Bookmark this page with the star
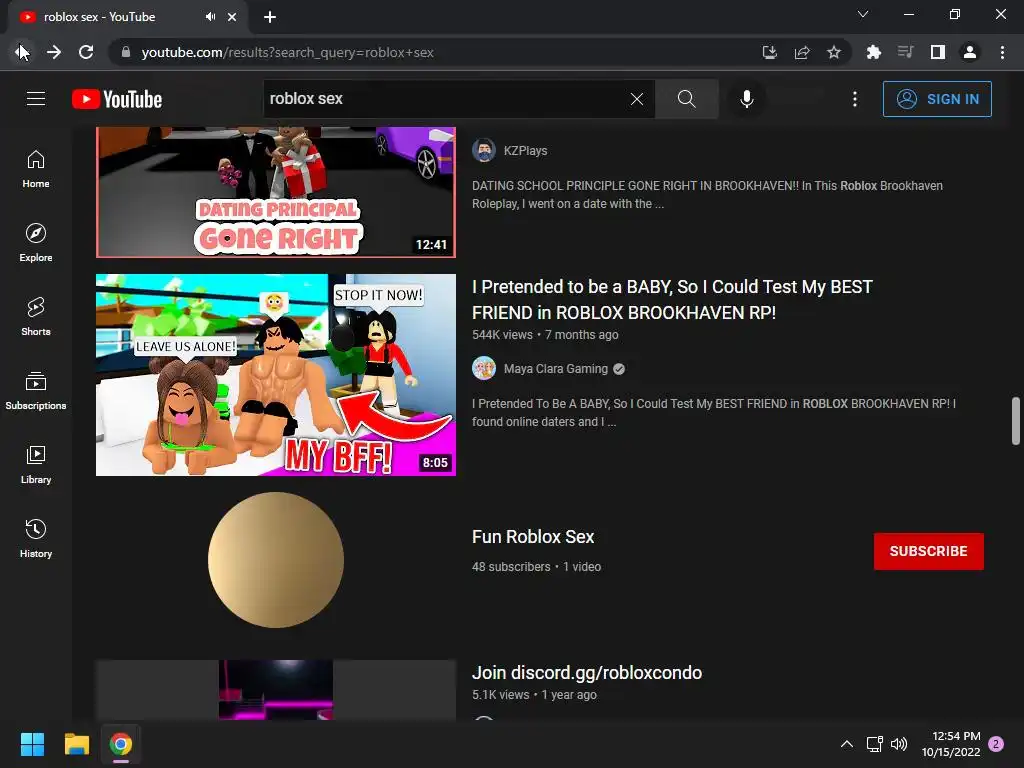Viewport: 1024px width, 768px height. [x=834, y=52]
